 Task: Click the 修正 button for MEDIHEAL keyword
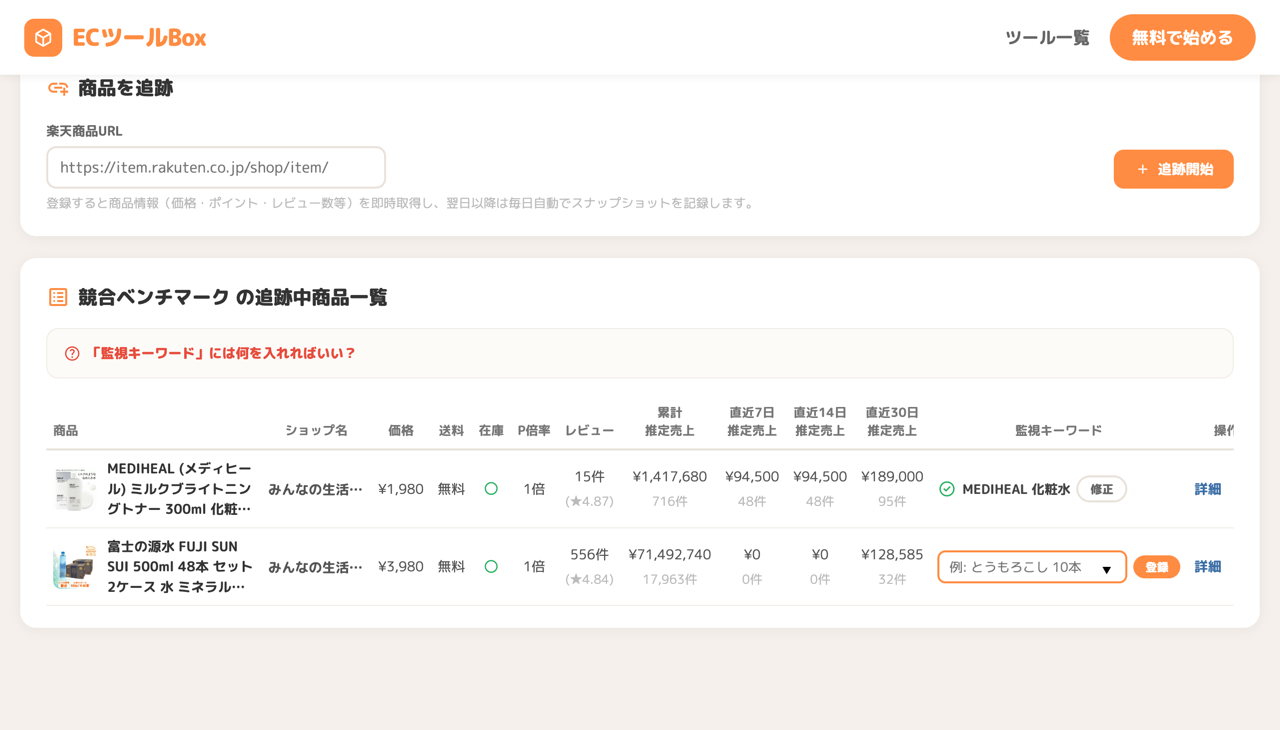click(1101, 489)
